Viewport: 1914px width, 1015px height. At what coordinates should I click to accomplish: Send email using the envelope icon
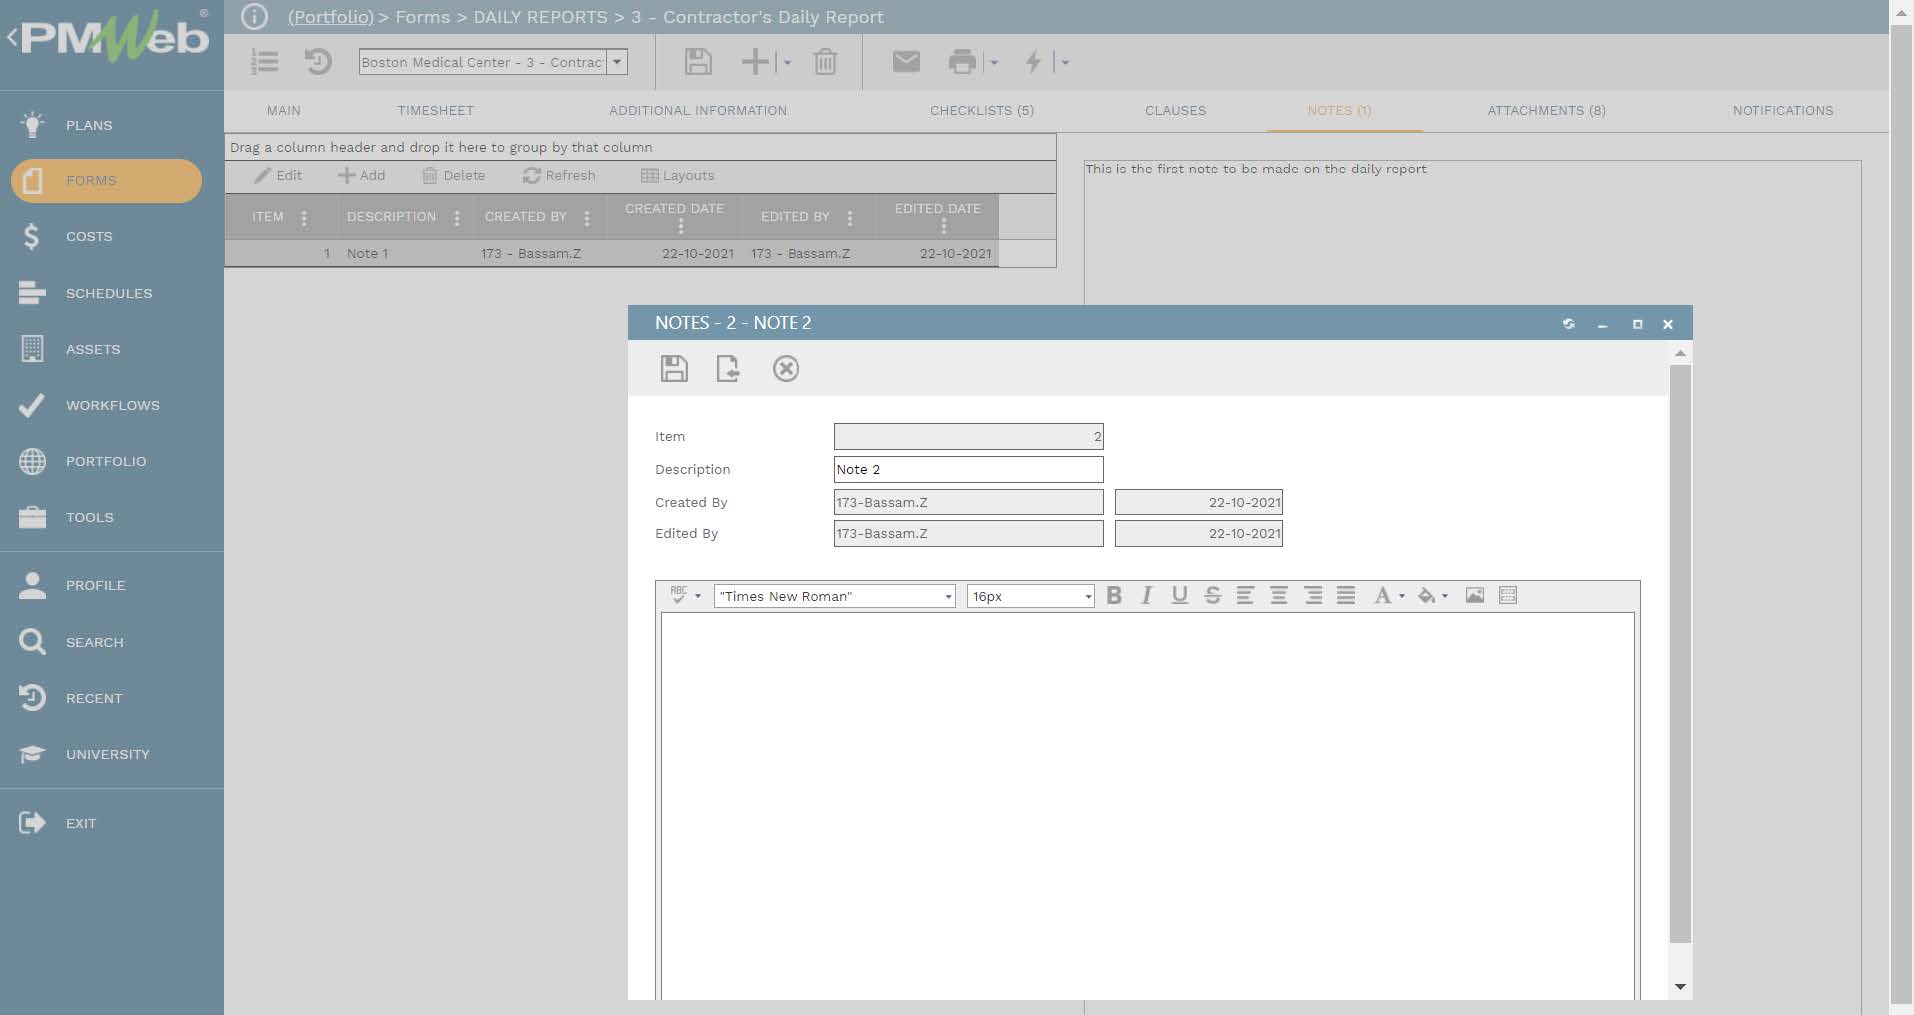906,62
